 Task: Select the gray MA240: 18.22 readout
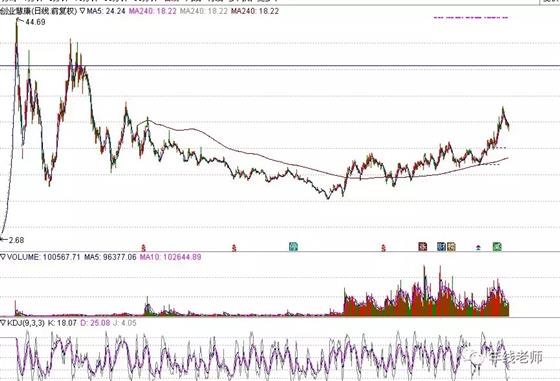[x=204, y=11]
